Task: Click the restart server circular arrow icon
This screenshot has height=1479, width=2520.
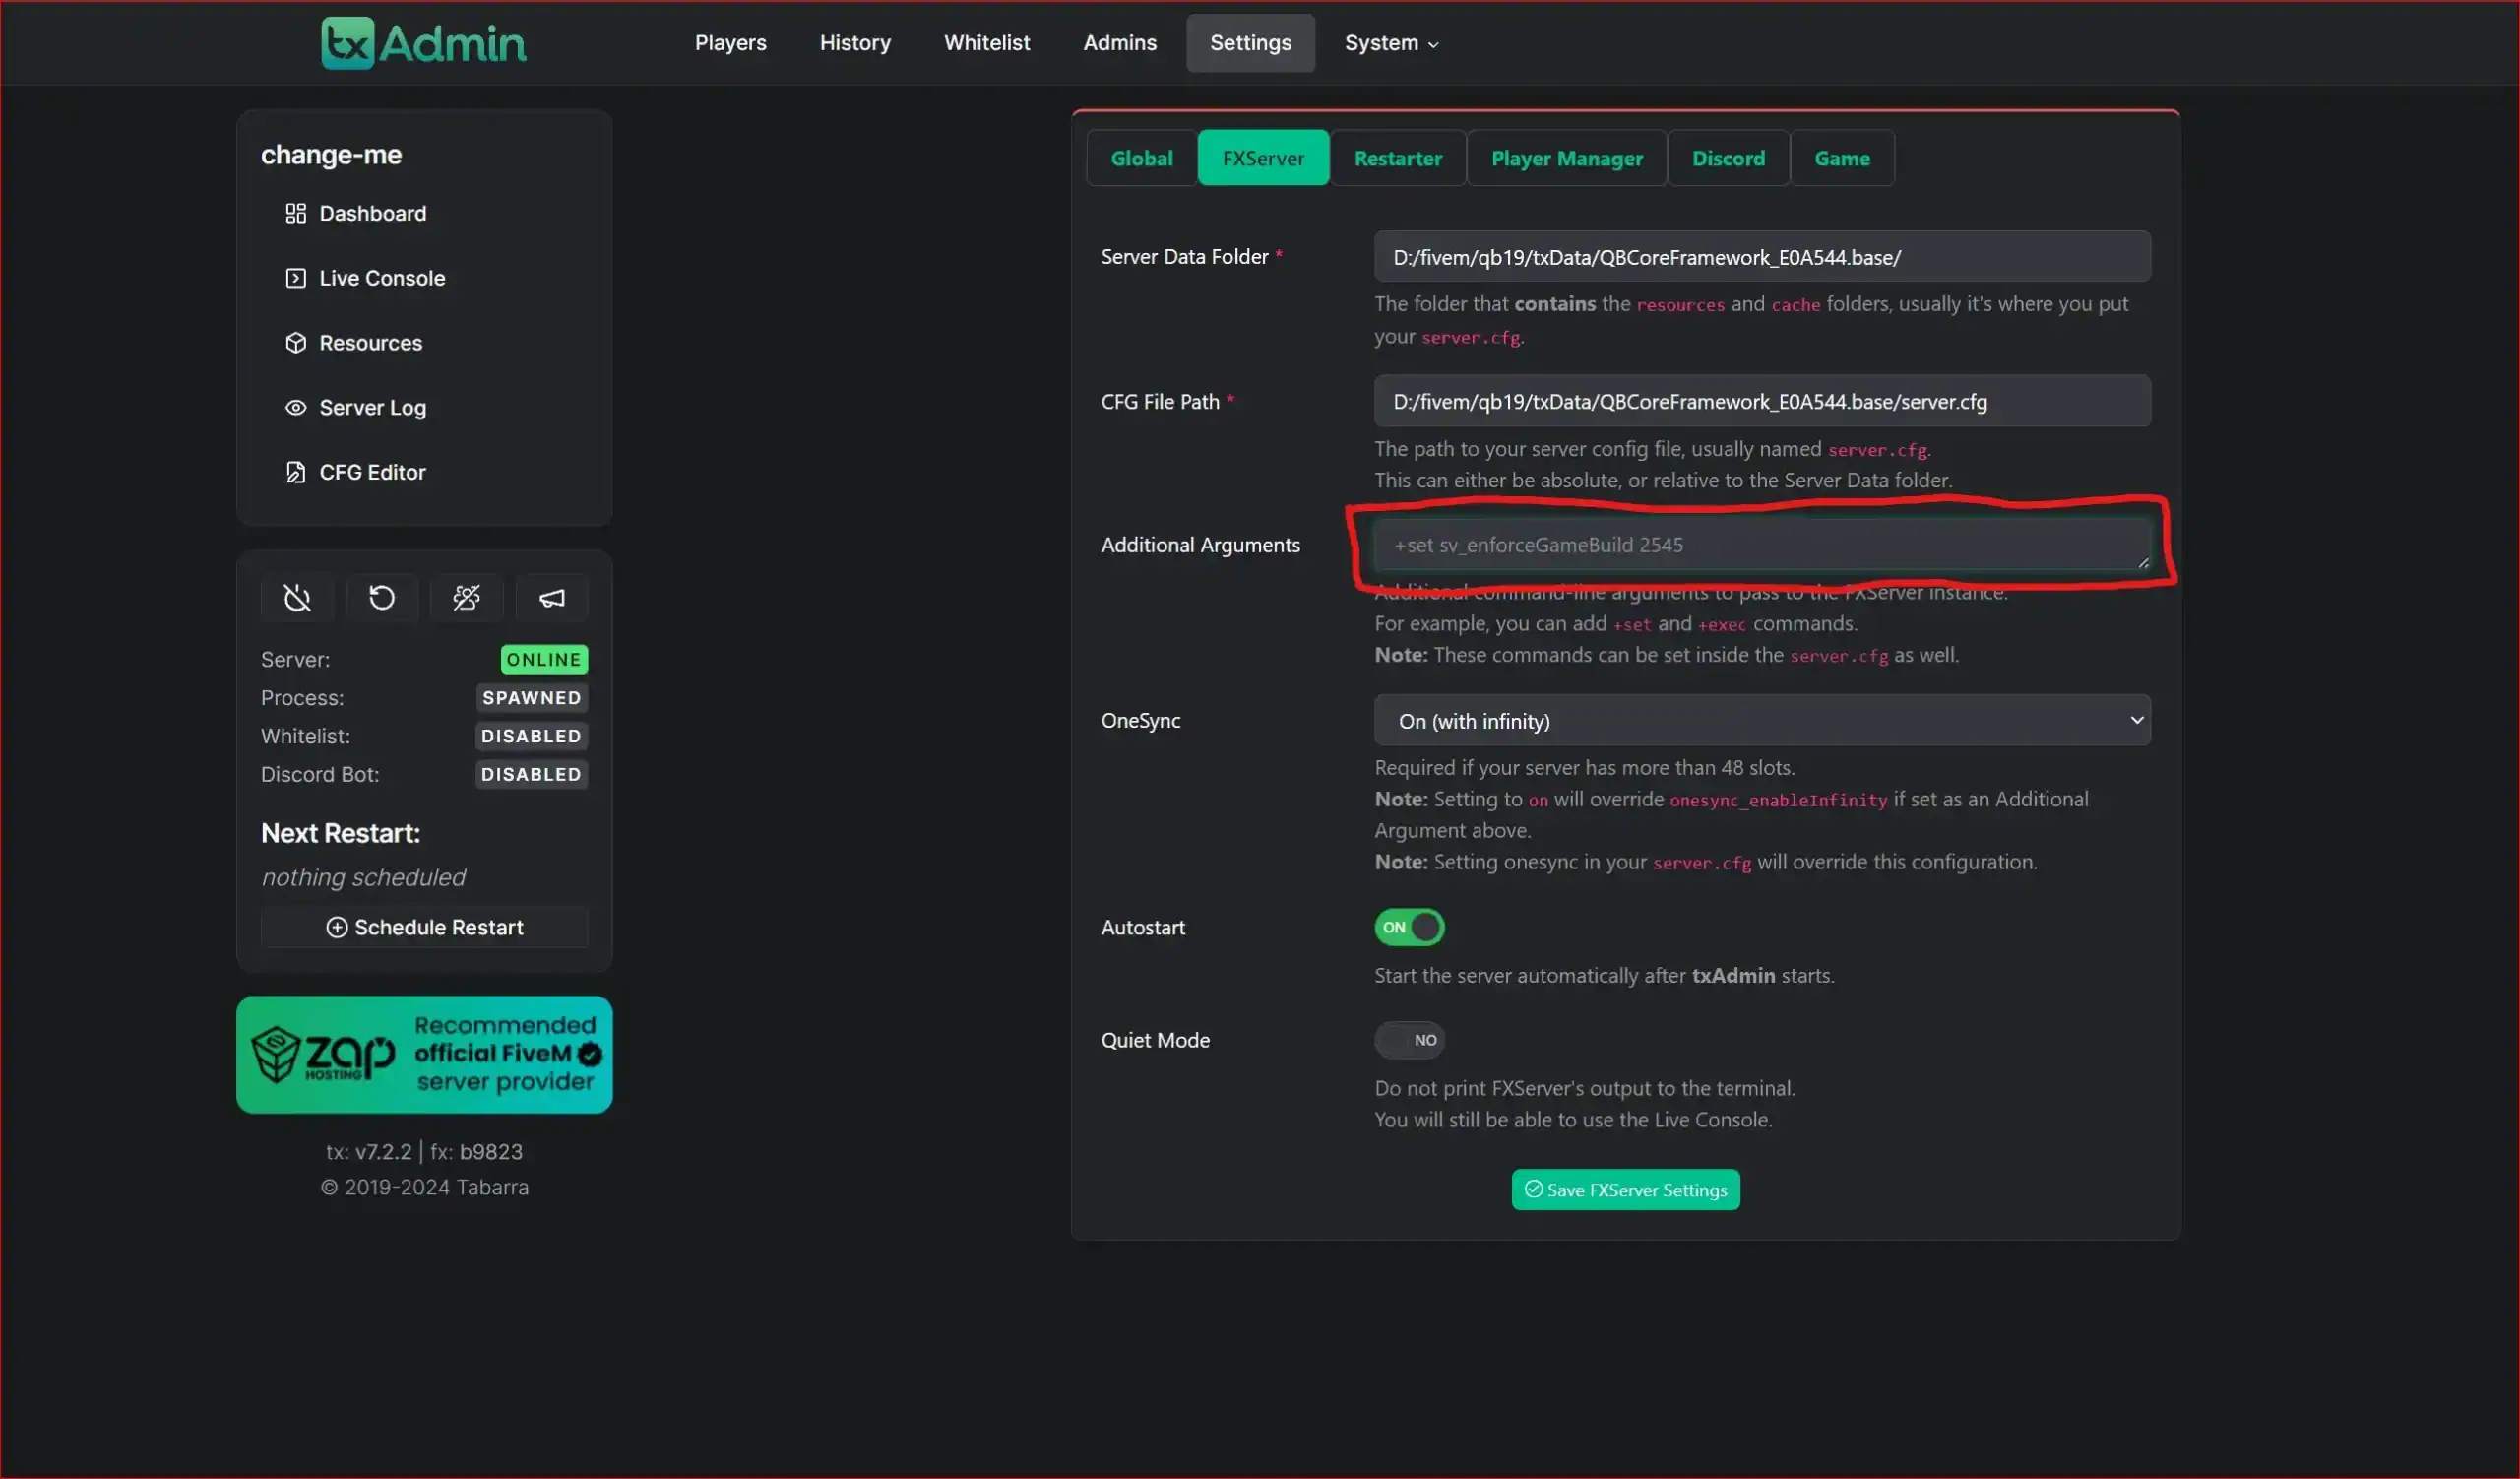Action: (x=382, y=598)
